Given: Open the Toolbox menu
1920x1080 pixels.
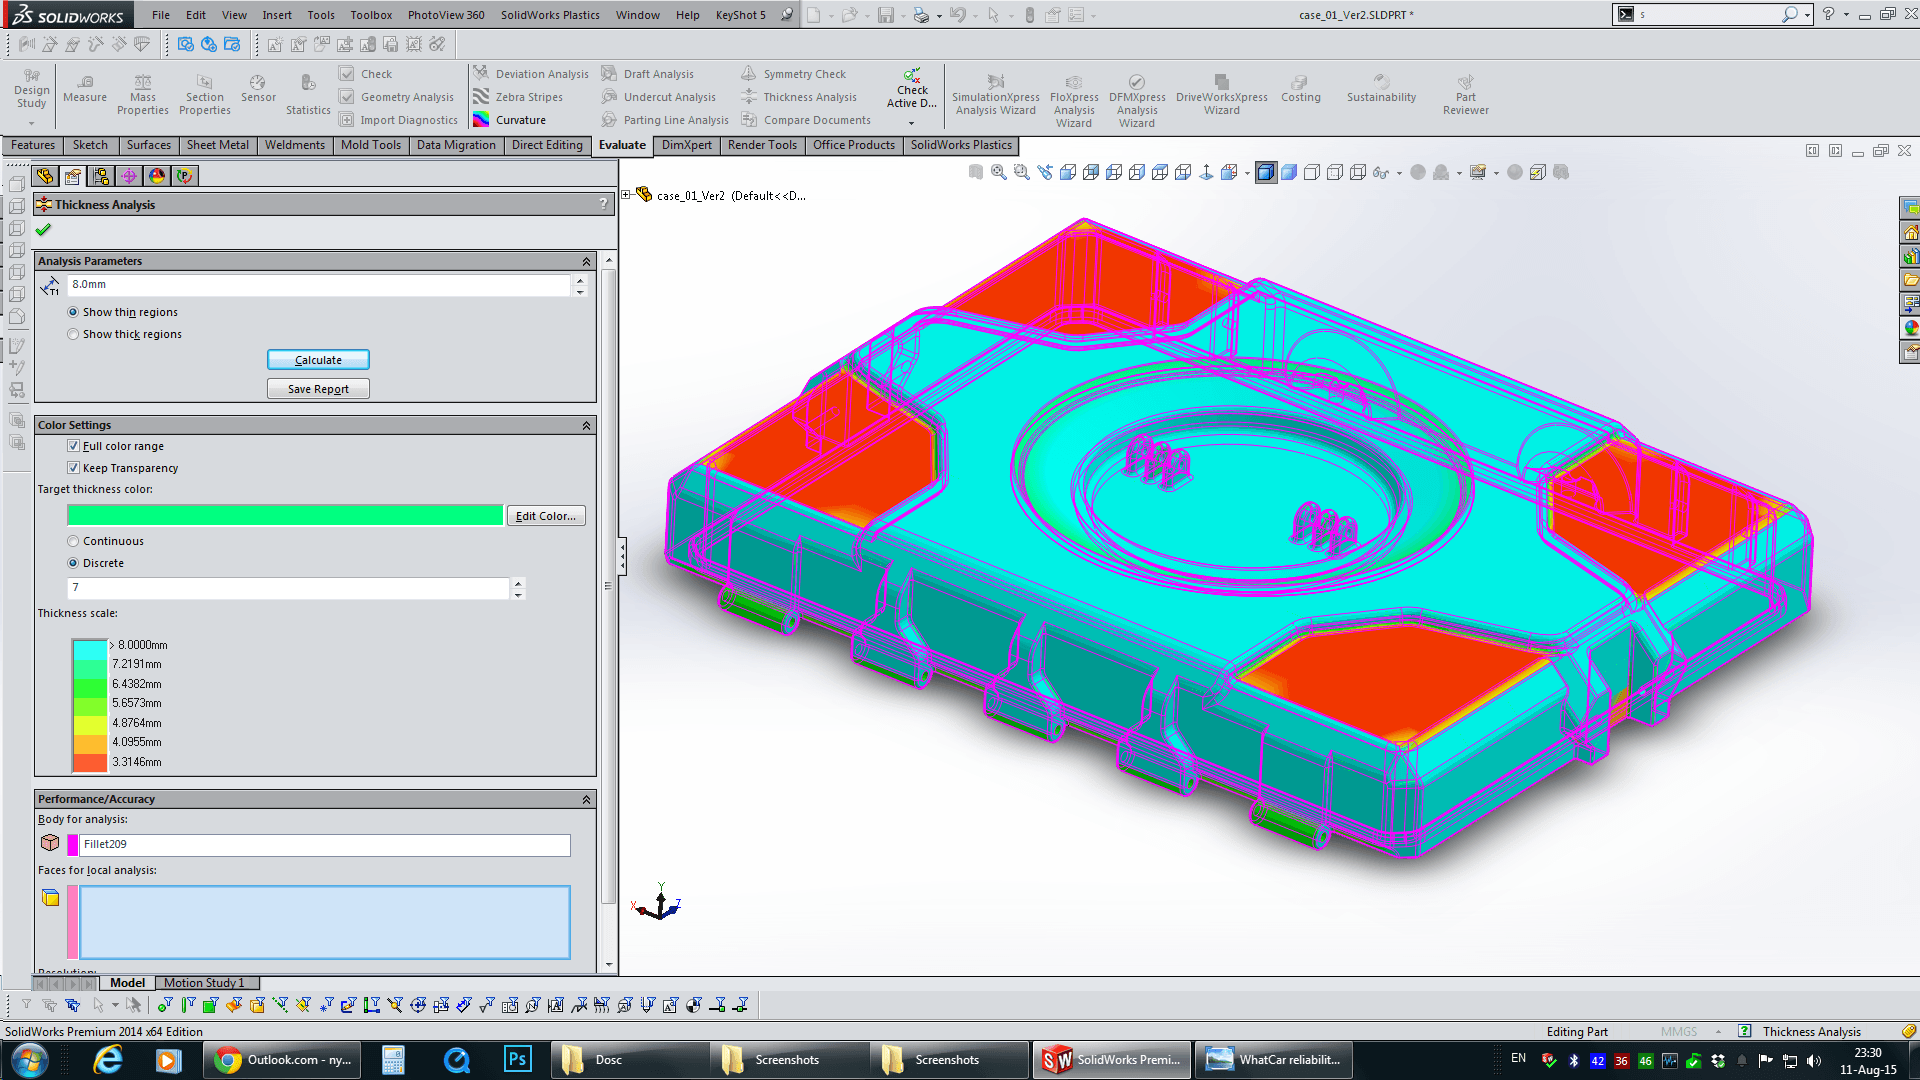Looking at the screenshot, I should click(370, 15).
